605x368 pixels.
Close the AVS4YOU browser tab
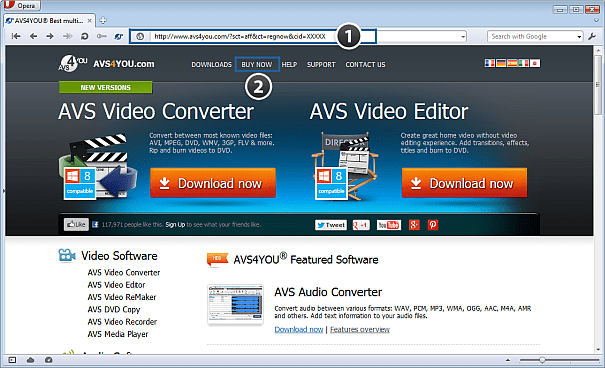point(90,20)
